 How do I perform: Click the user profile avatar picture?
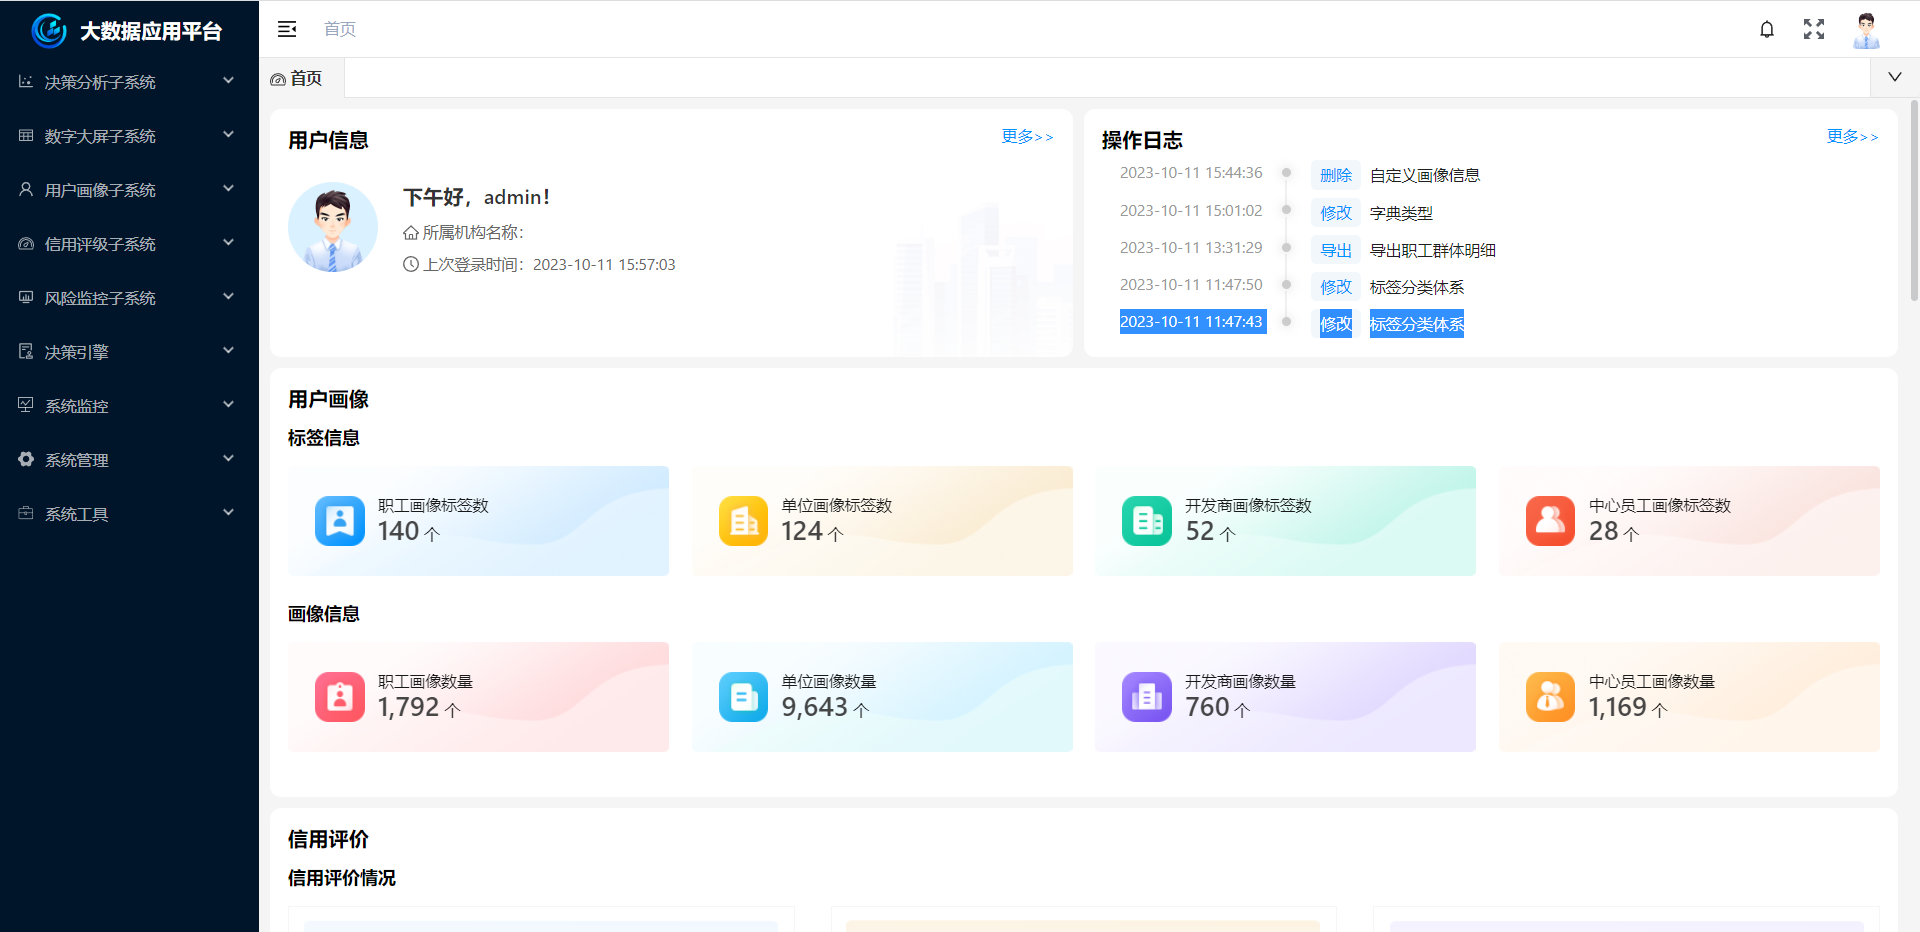pyautogui.click(x=333, y=227)
